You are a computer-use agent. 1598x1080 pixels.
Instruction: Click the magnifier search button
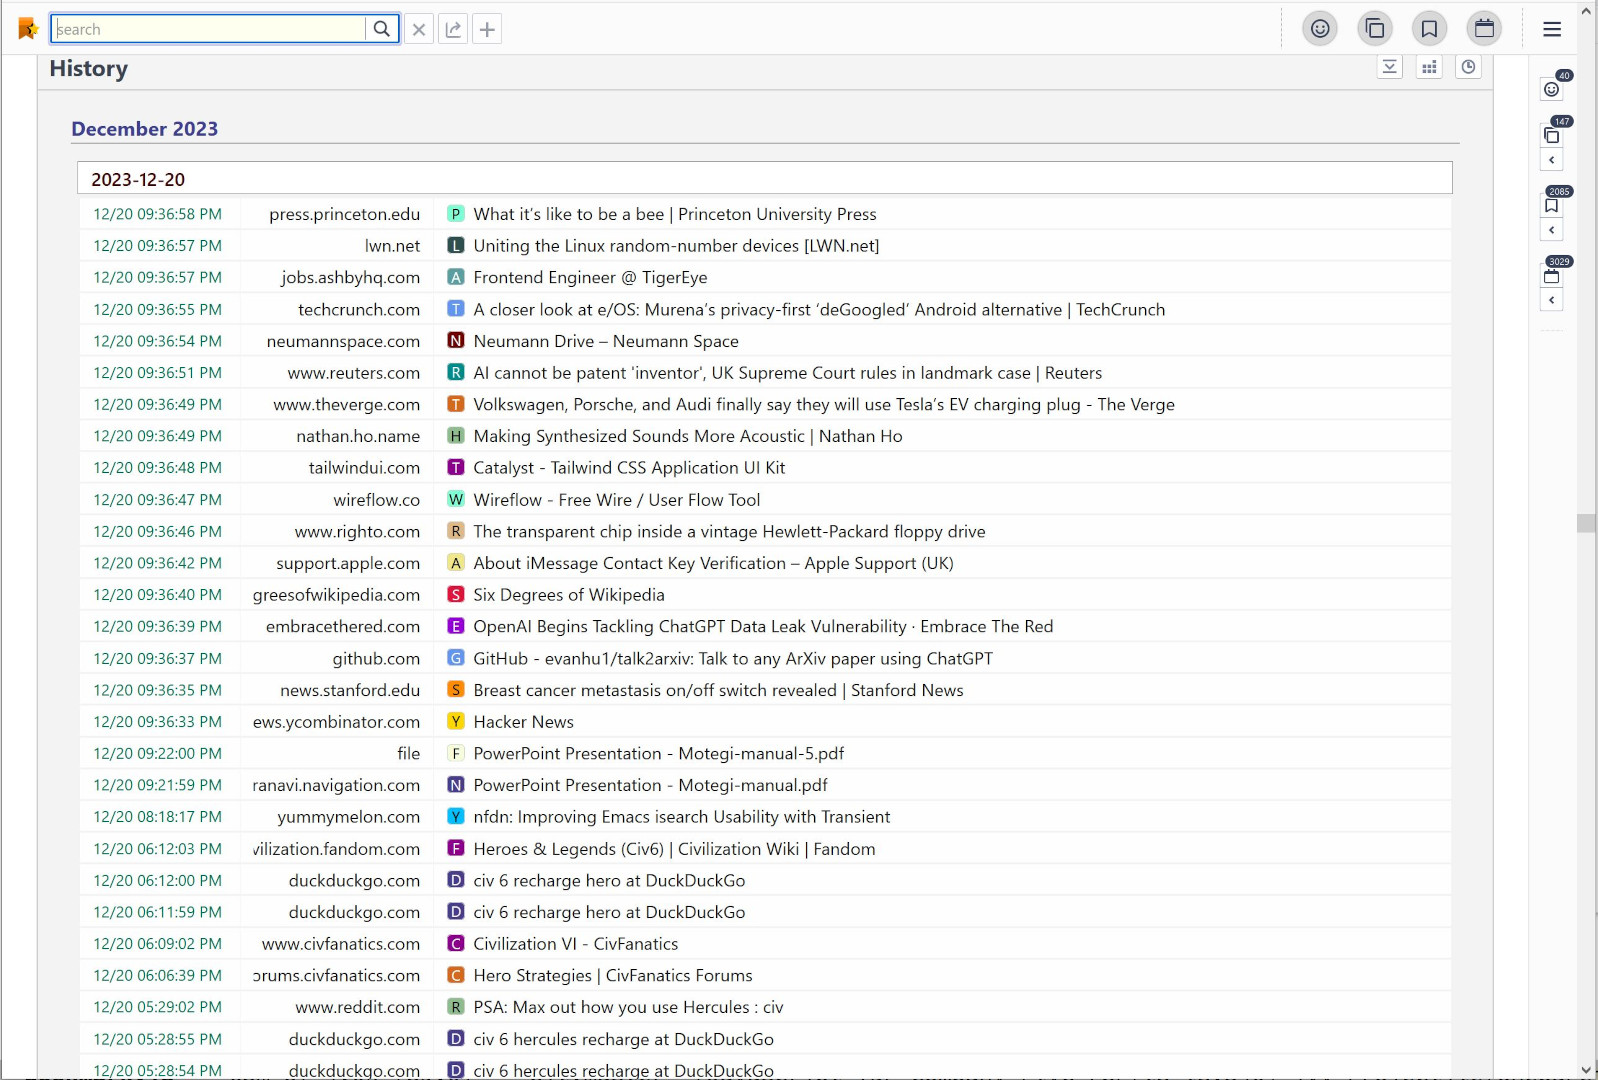(x=382, y=29)
